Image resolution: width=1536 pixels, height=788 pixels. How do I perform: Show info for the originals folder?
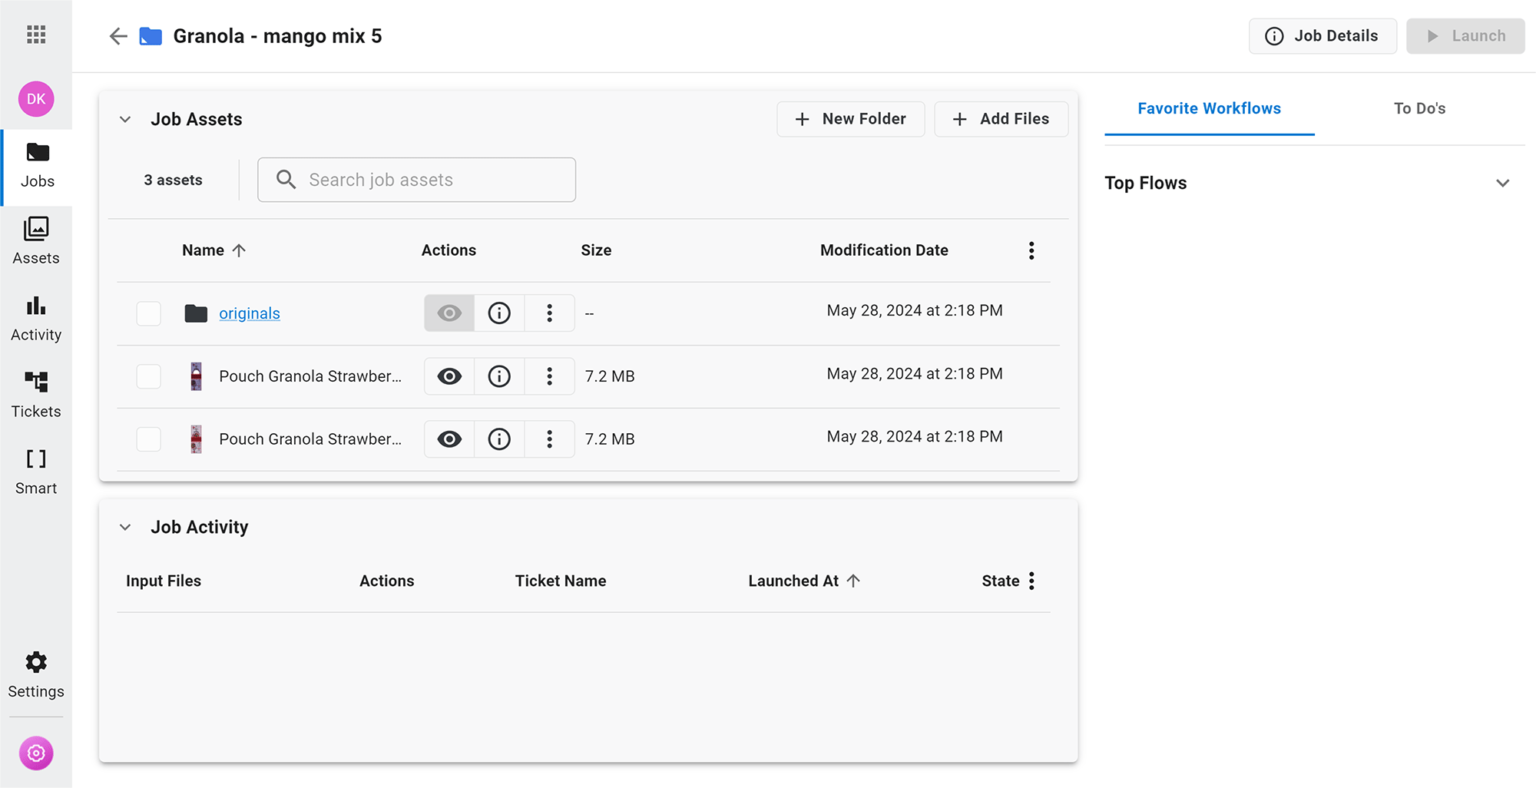499,313
